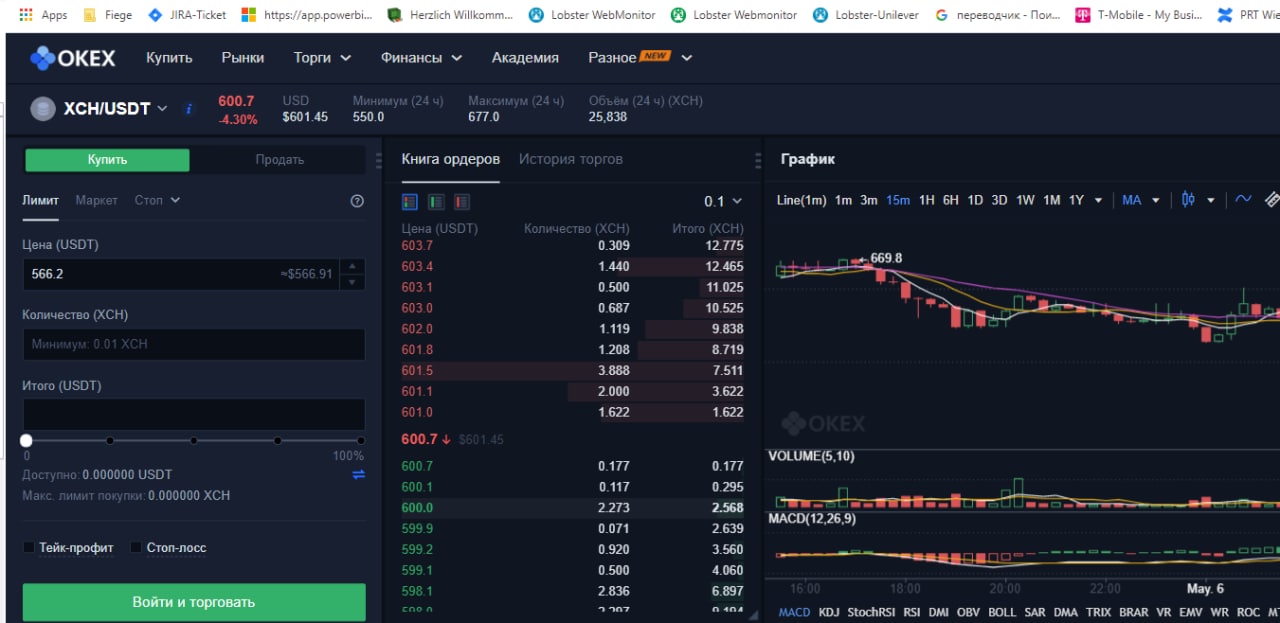Select the BOLL indicator
Image resolution: width=1280 pixels, height=623 pixels.
[1002, 612]
